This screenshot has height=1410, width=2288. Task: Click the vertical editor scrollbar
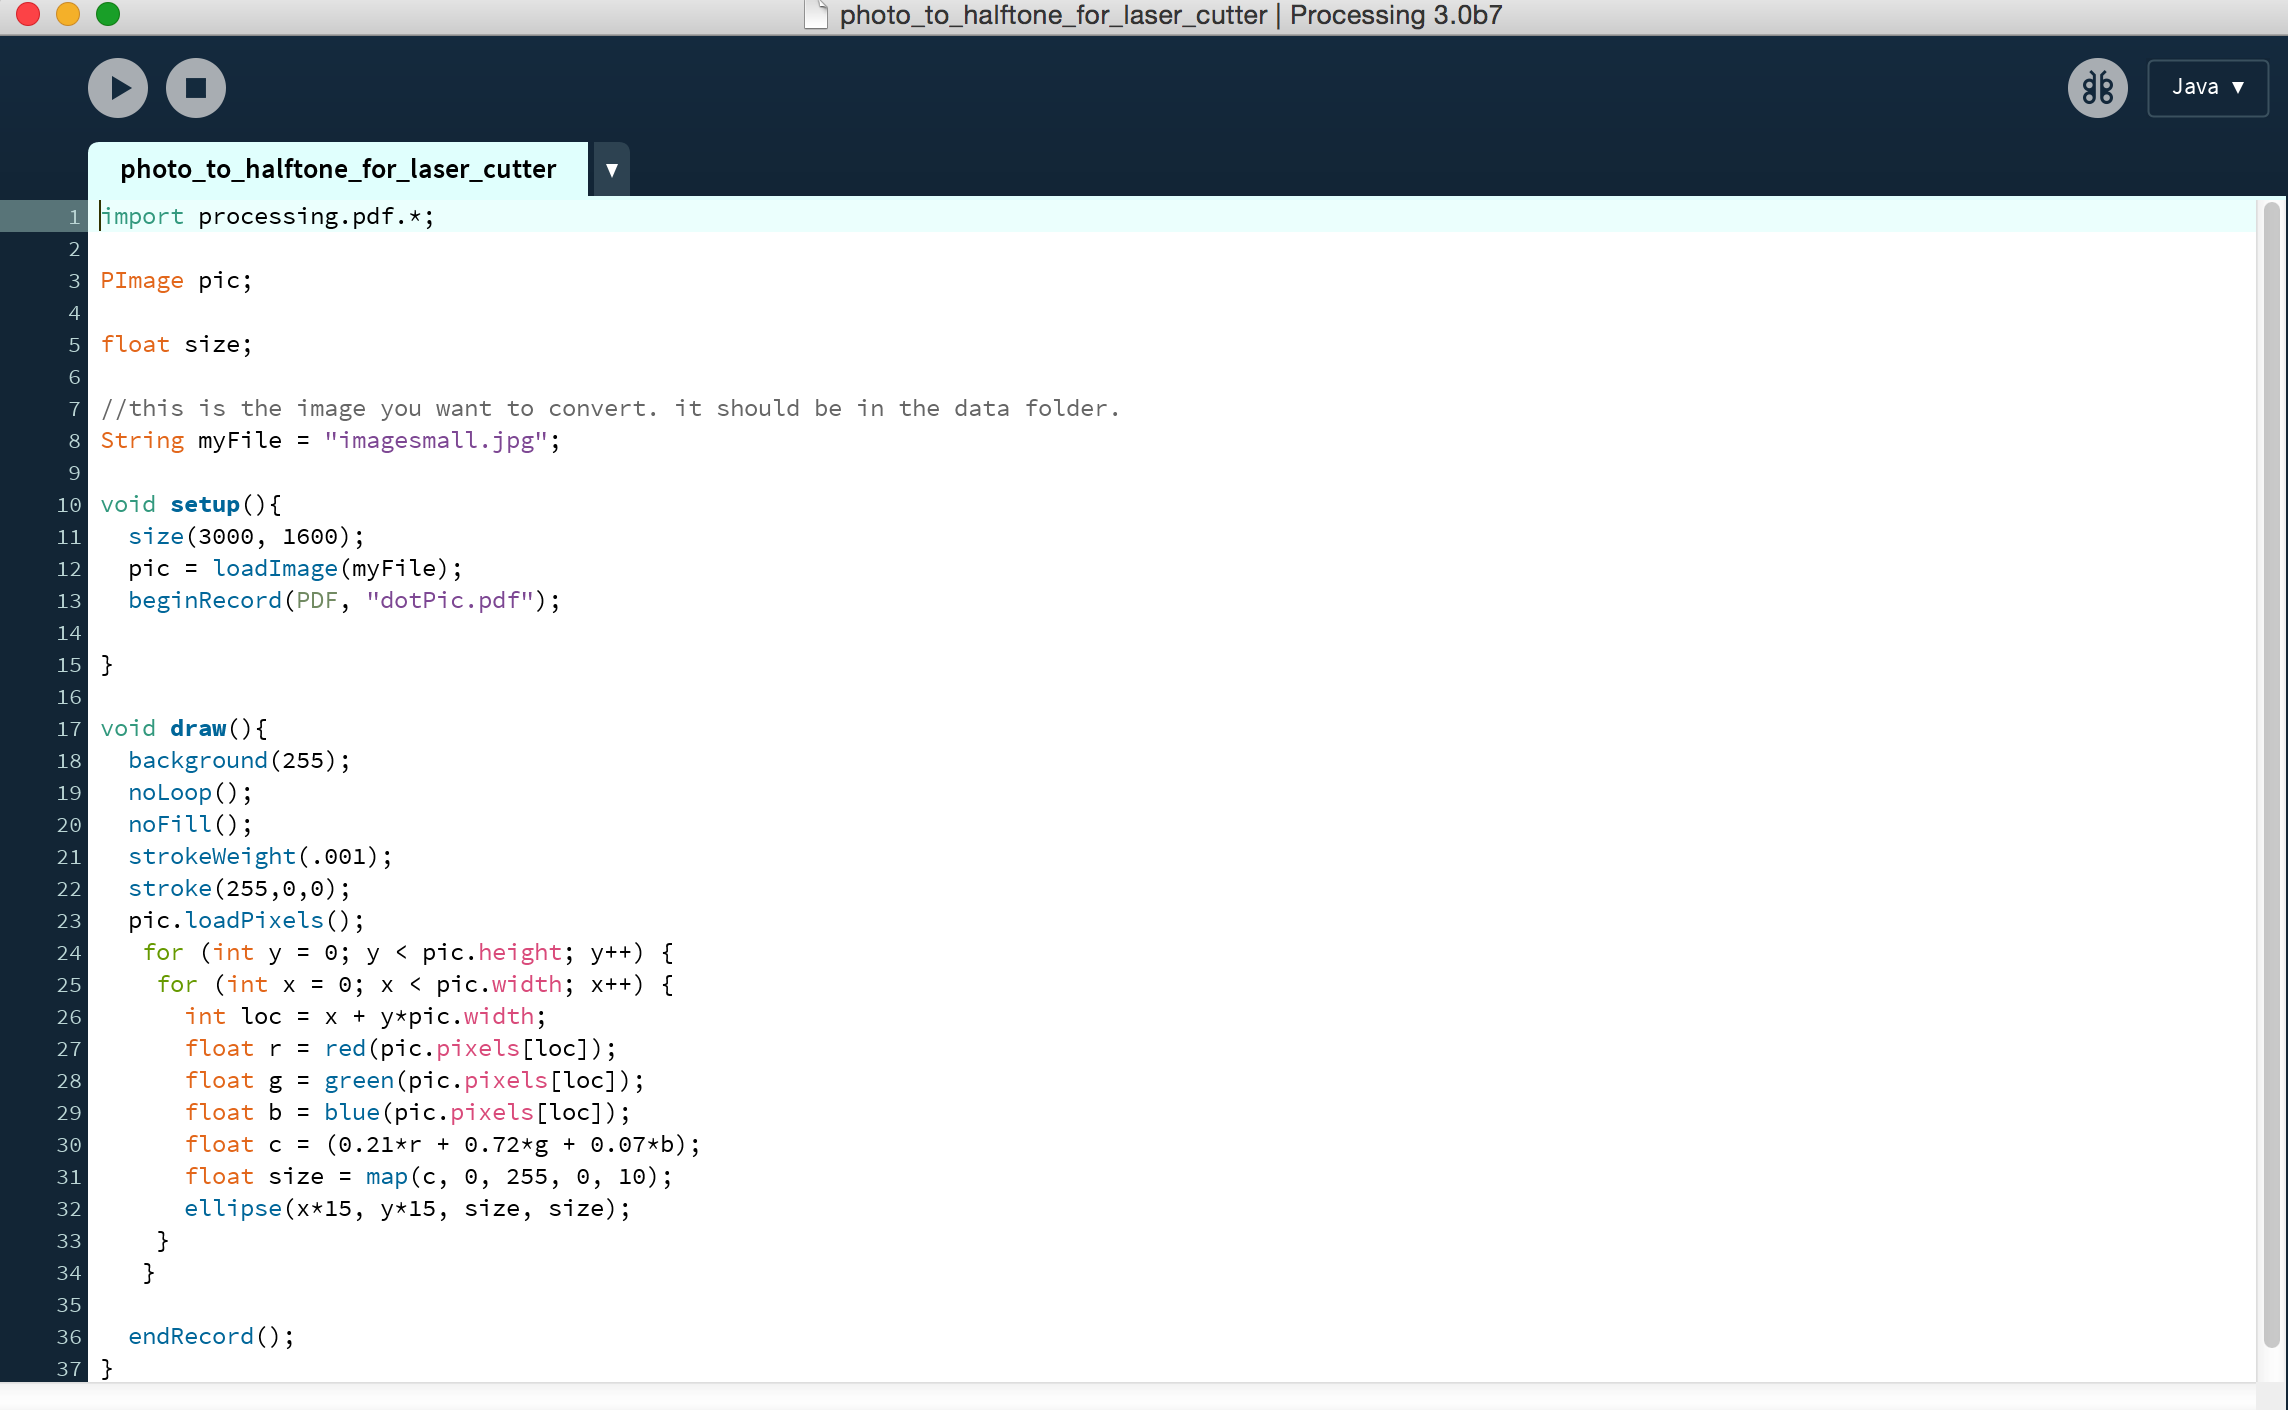pos(2272,775)
